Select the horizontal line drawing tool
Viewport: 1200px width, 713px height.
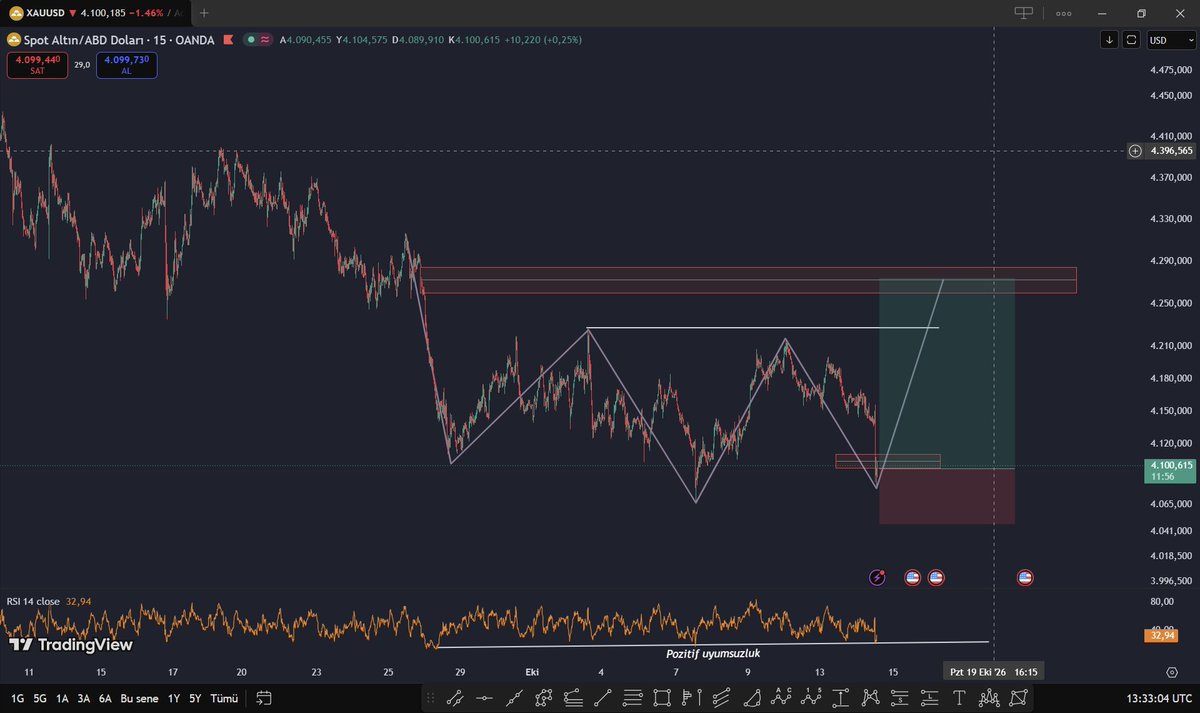(x=484, y=697)
